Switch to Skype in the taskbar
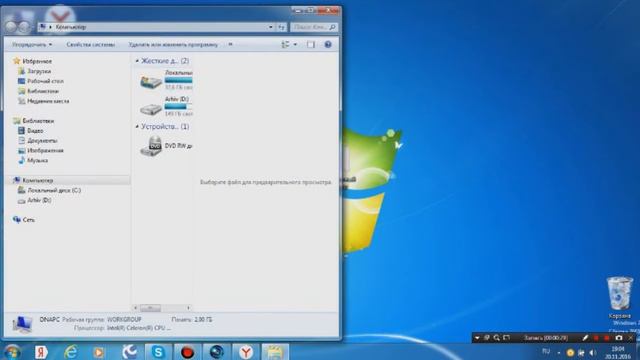640x360 pixels. pyautogui.click(x=158, y=352)
